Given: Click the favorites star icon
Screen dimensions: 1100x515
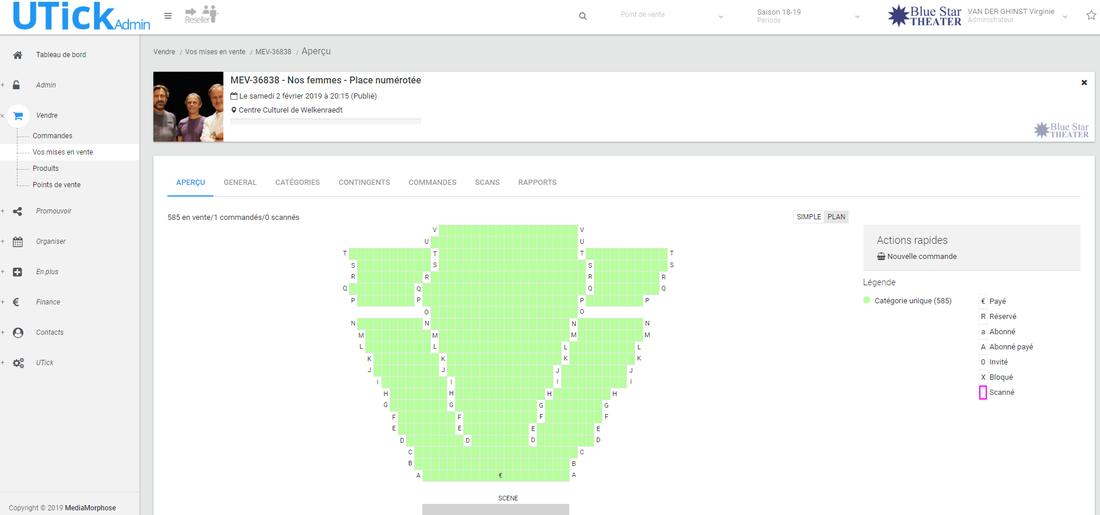Looking at the screenshot, I should tap(1091, 16).
